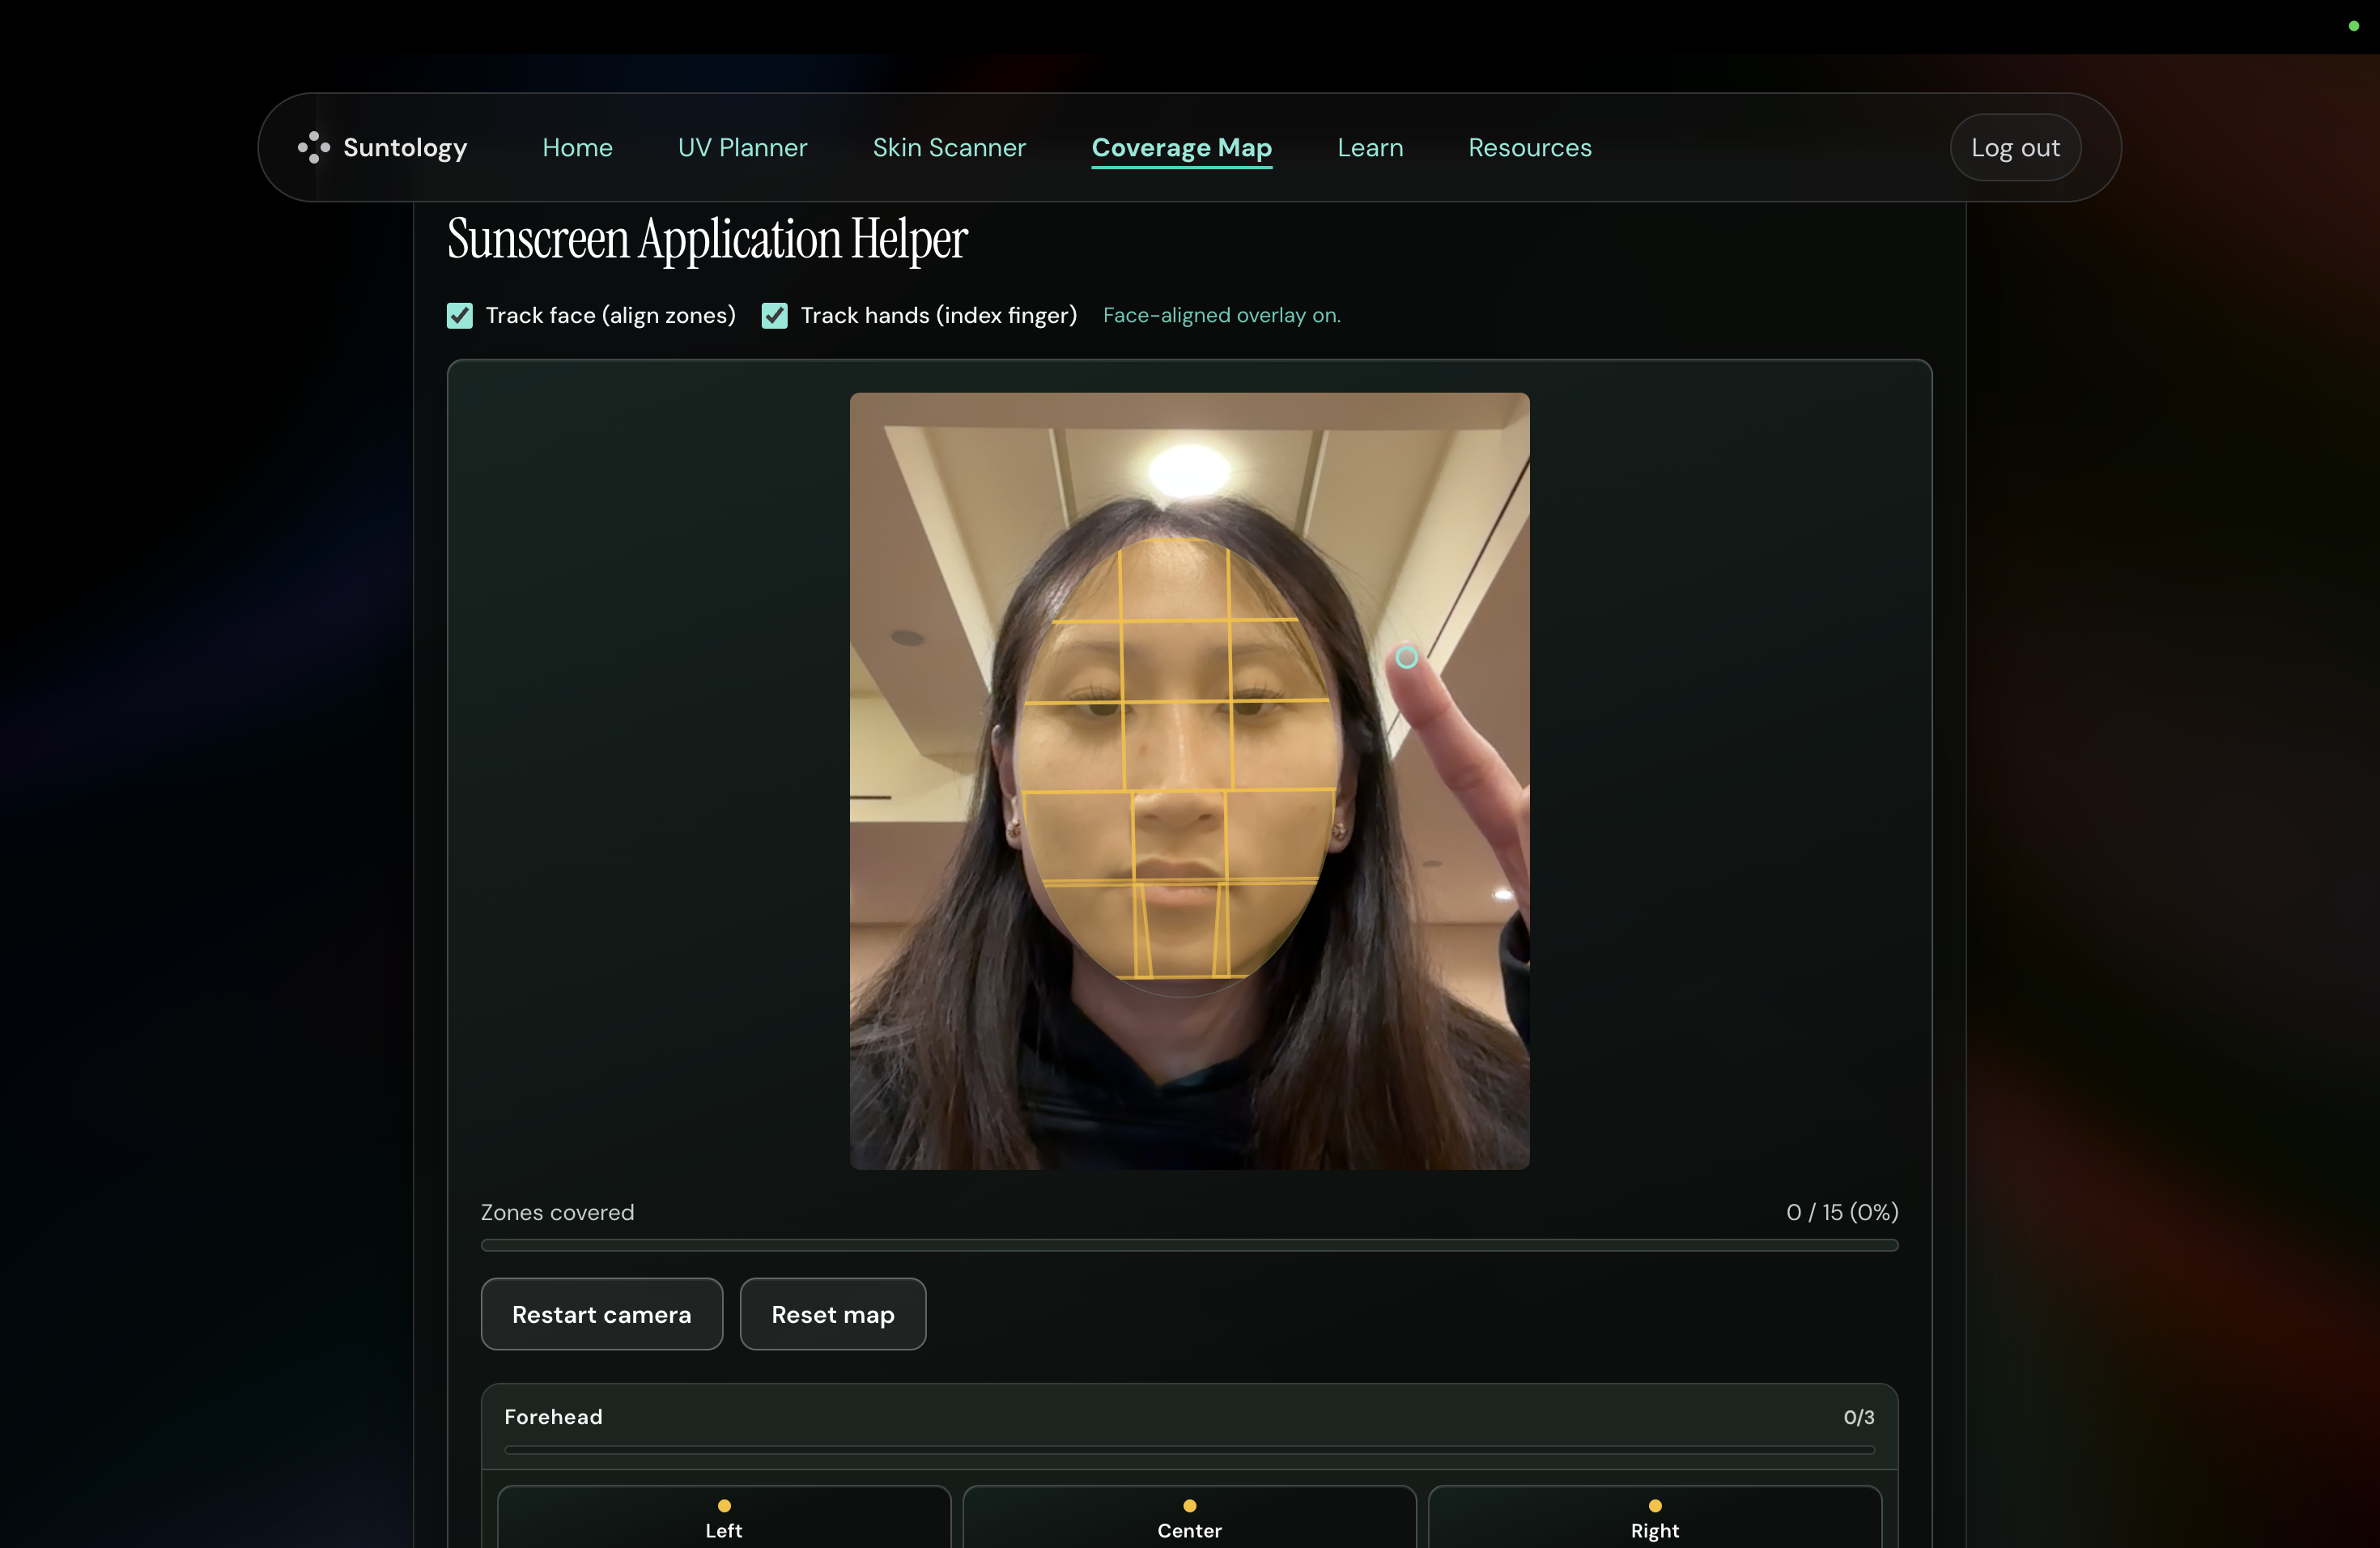2380x1548 pixels.
Task: Click the Center forehead zone yellow dot
Action: point(1189,1506)
